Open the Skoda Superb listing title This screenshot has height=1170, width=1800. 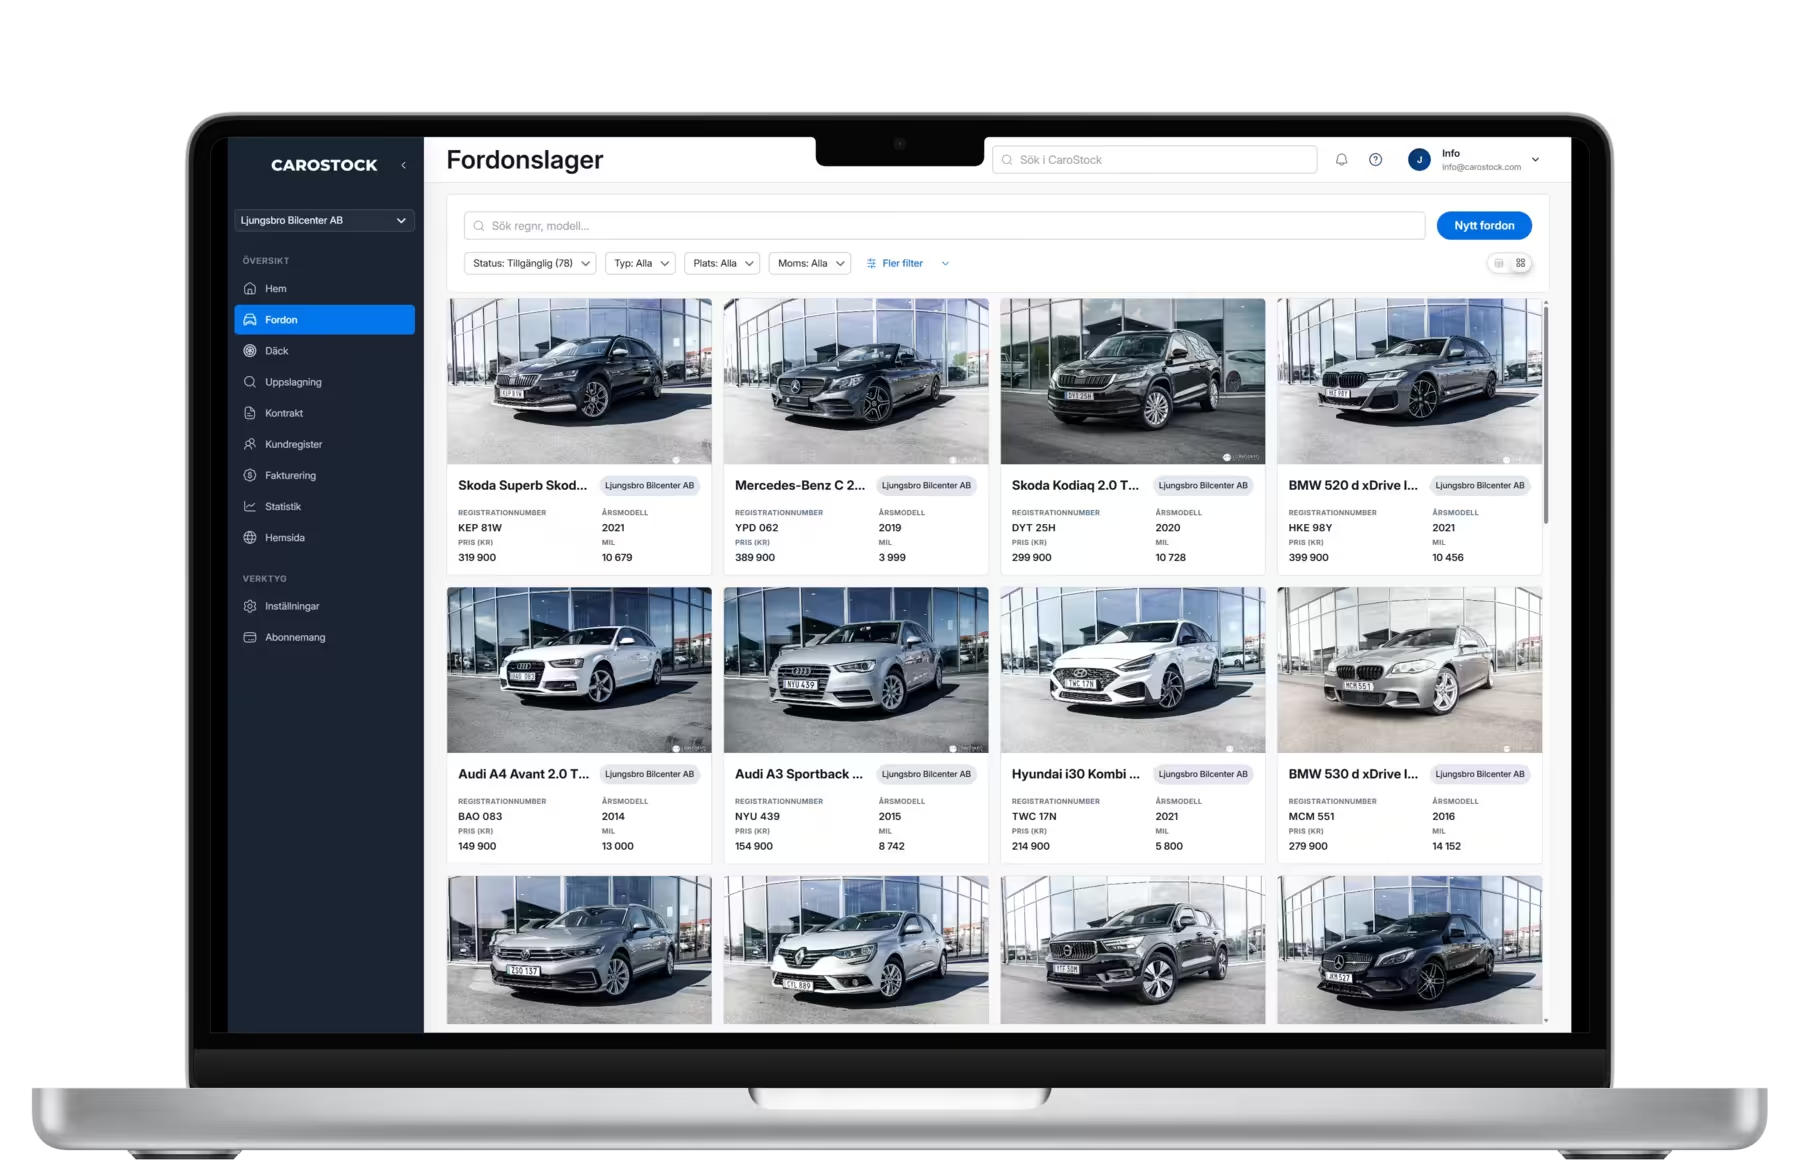click(x=522, y=486)
